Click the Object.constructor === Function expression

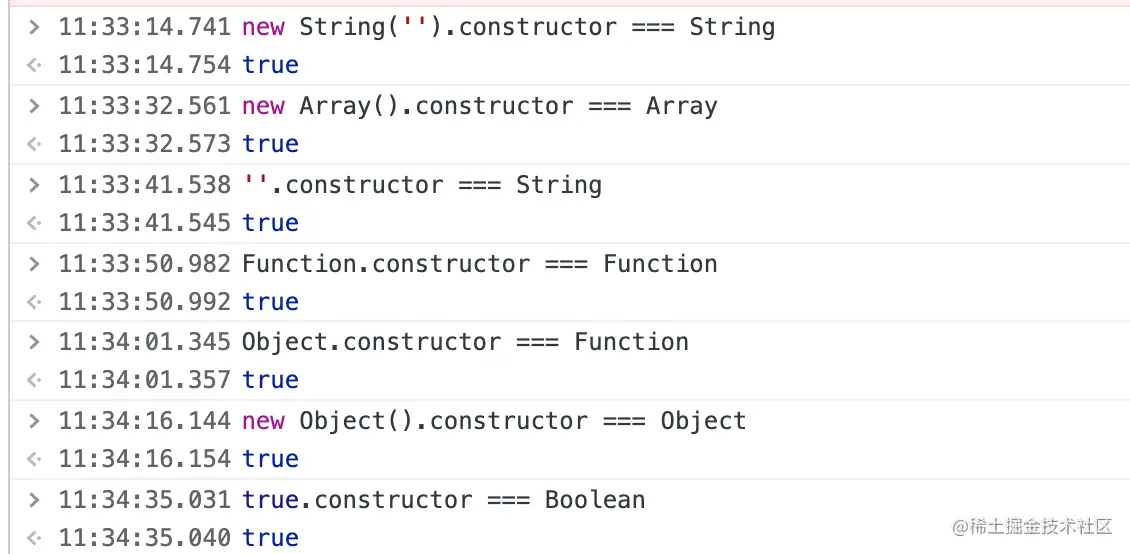pyautogui.click(x=465, y=342)
